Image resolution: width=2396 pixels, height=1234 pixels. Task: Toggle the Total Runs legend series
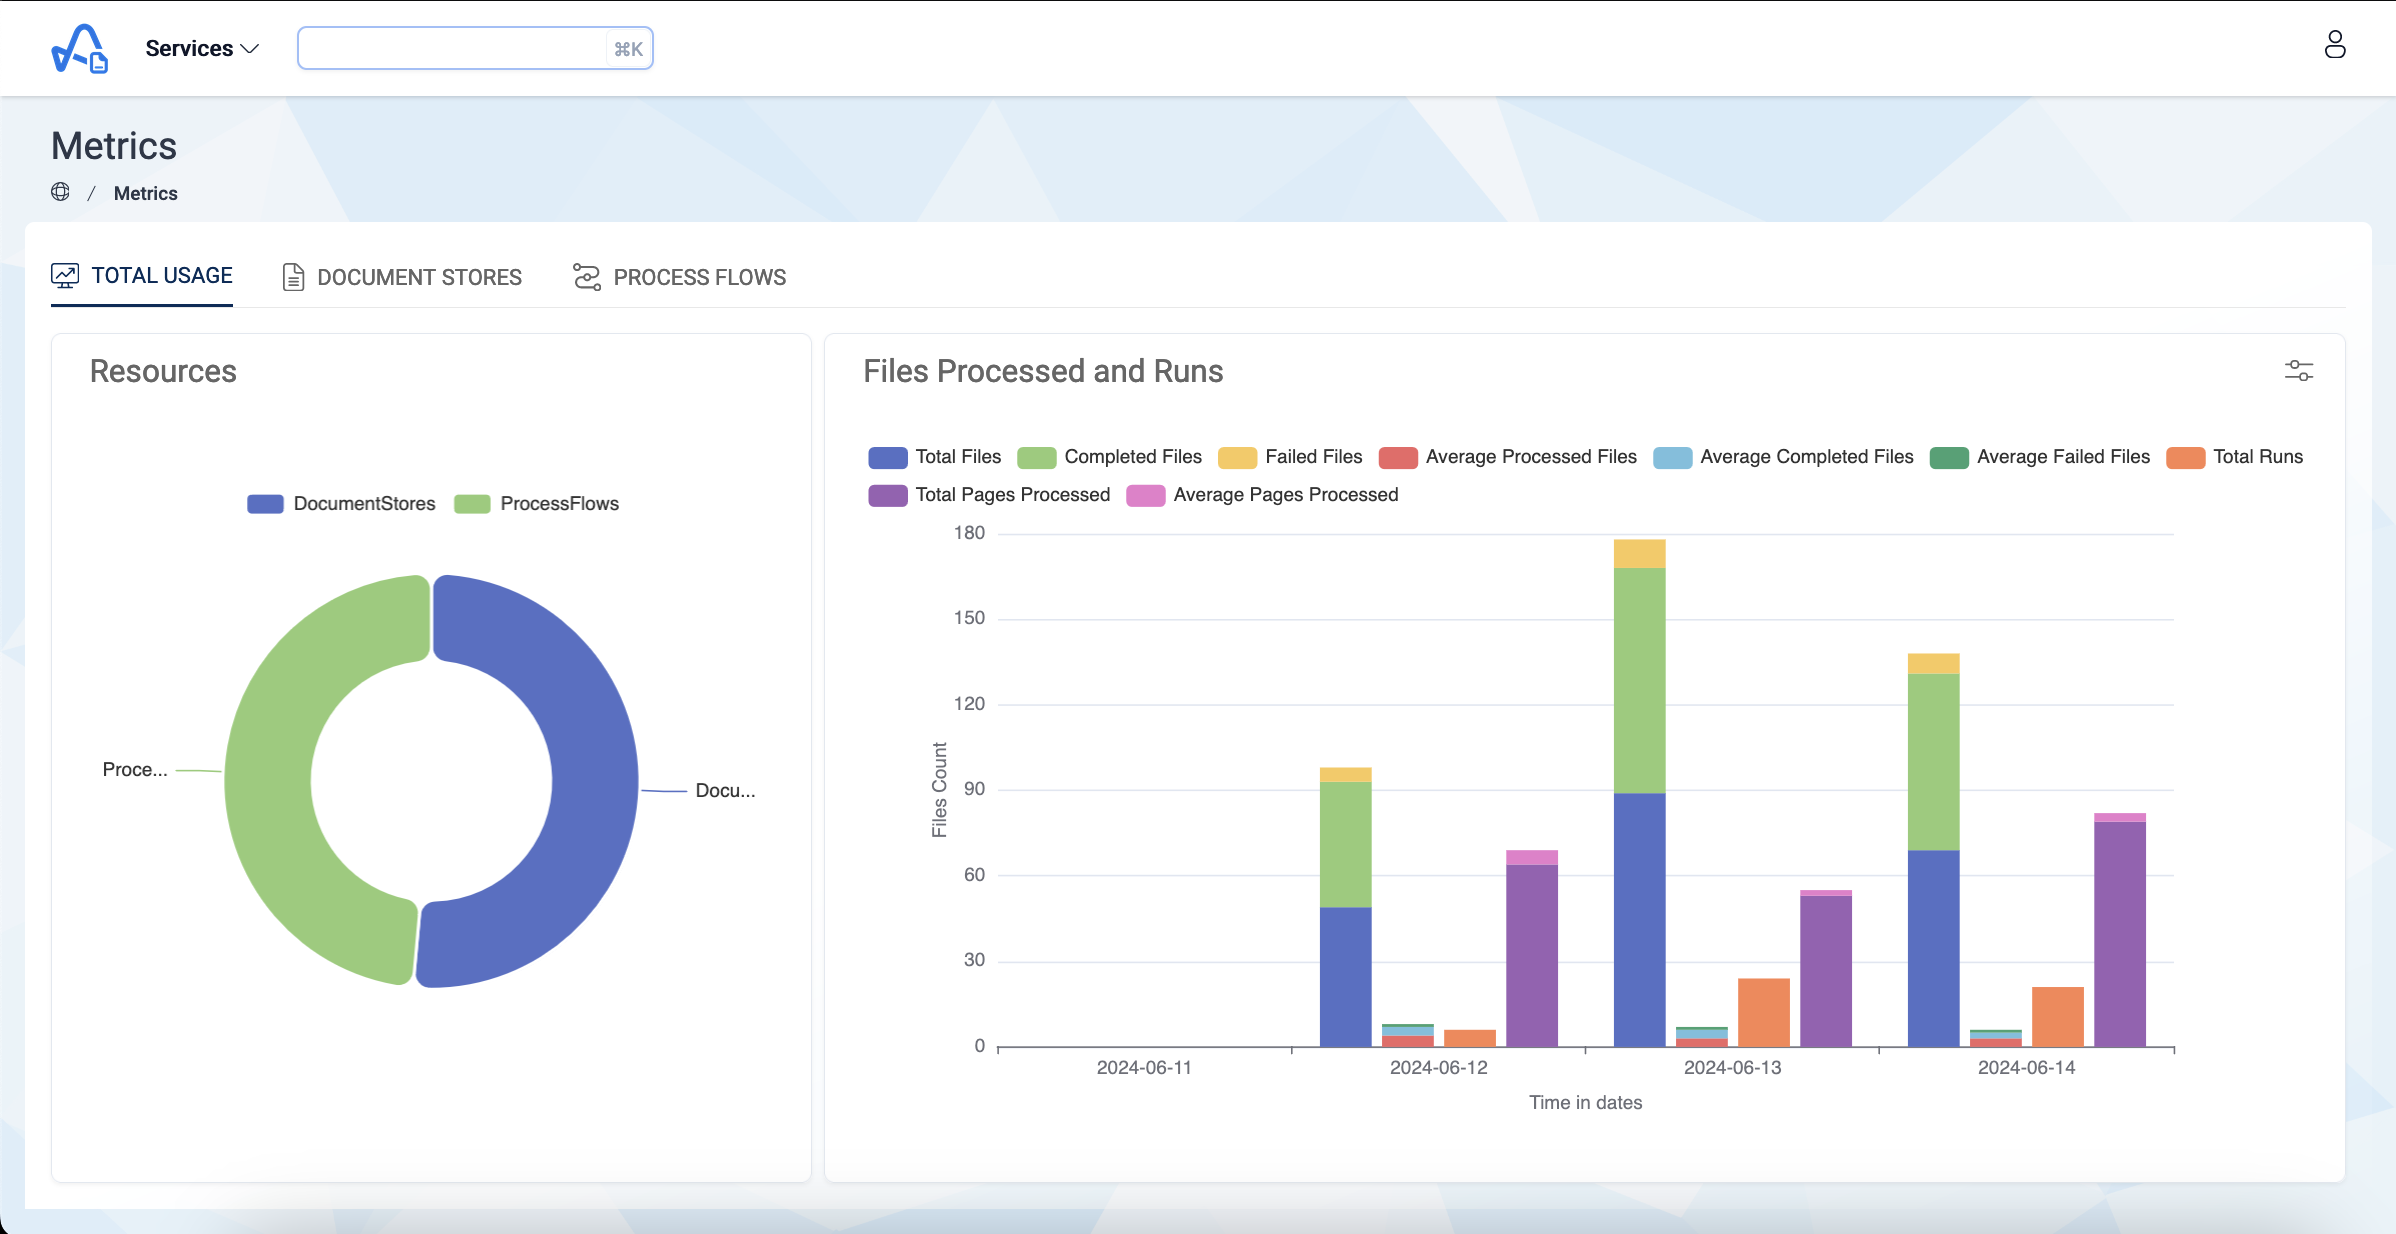pos(2234,457)
